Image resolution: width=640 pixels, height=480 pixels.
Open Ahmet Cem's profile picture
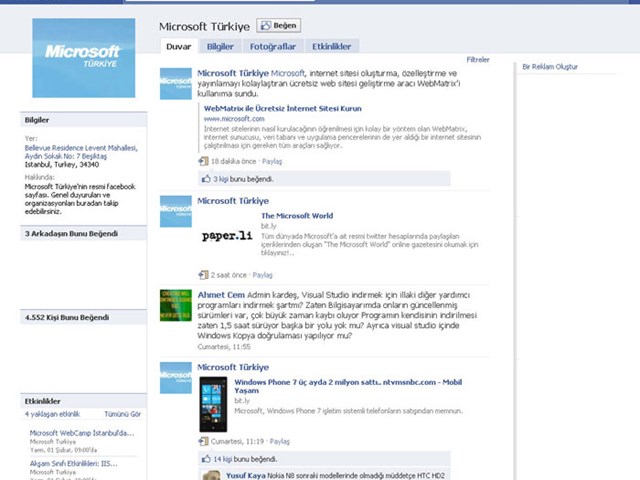175,304
